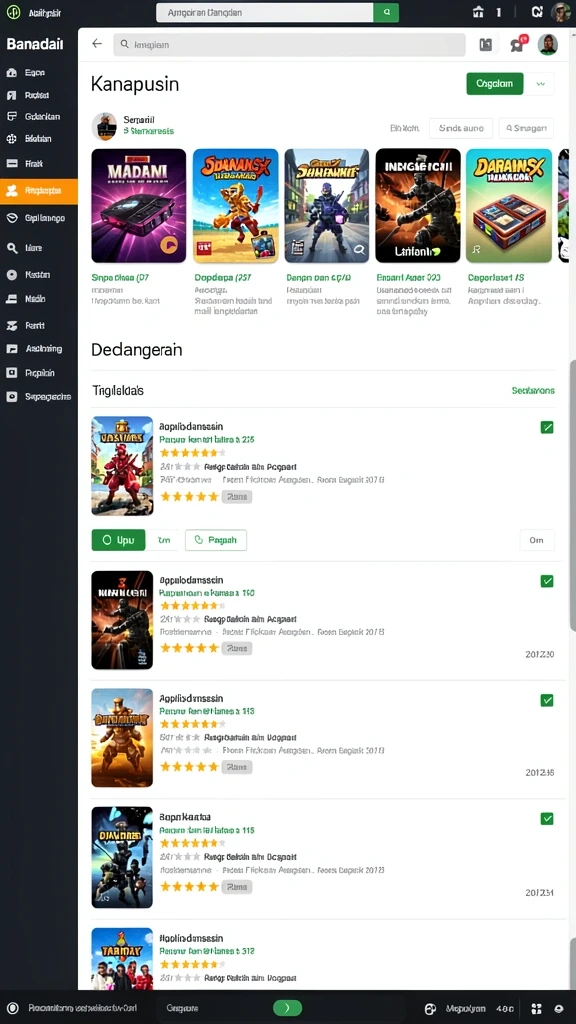This screenshot has height=1024, width=576.
Task: Click the rightmost icon in the bottom bar
Action: point(560,1008)
